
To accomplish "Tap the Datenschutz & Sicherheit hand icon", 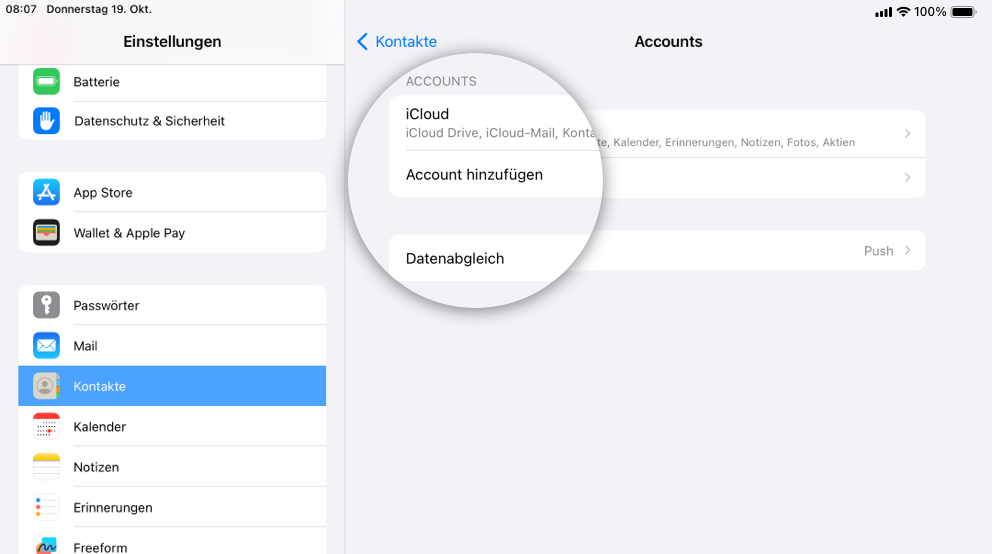I will pos(46,121).
